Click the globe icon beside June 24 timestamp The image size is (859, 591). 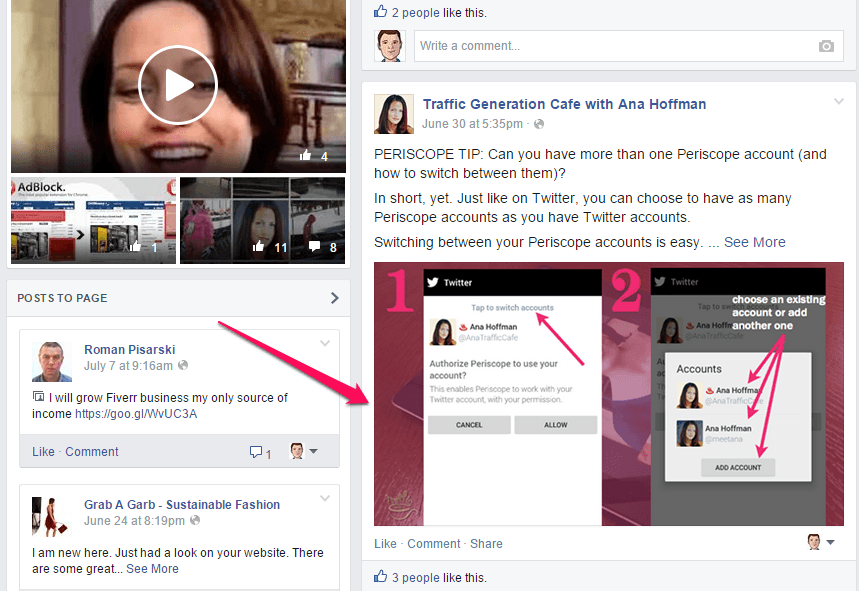(196, 521)
